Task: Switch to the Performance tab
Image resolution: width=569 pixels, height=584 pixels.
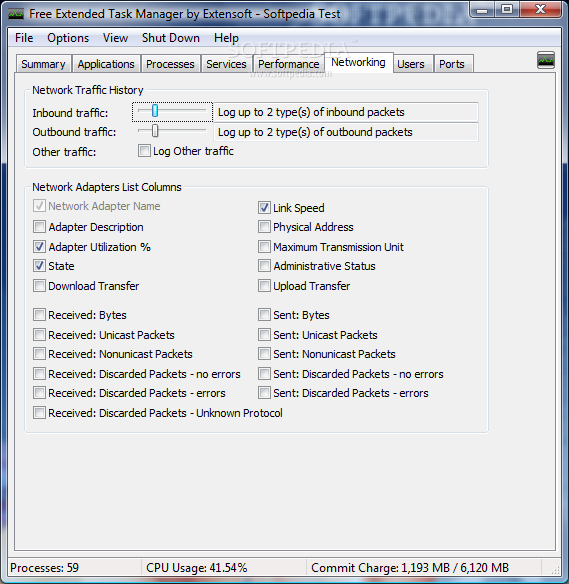Action: pyautogui.click(x=289, y=64)
